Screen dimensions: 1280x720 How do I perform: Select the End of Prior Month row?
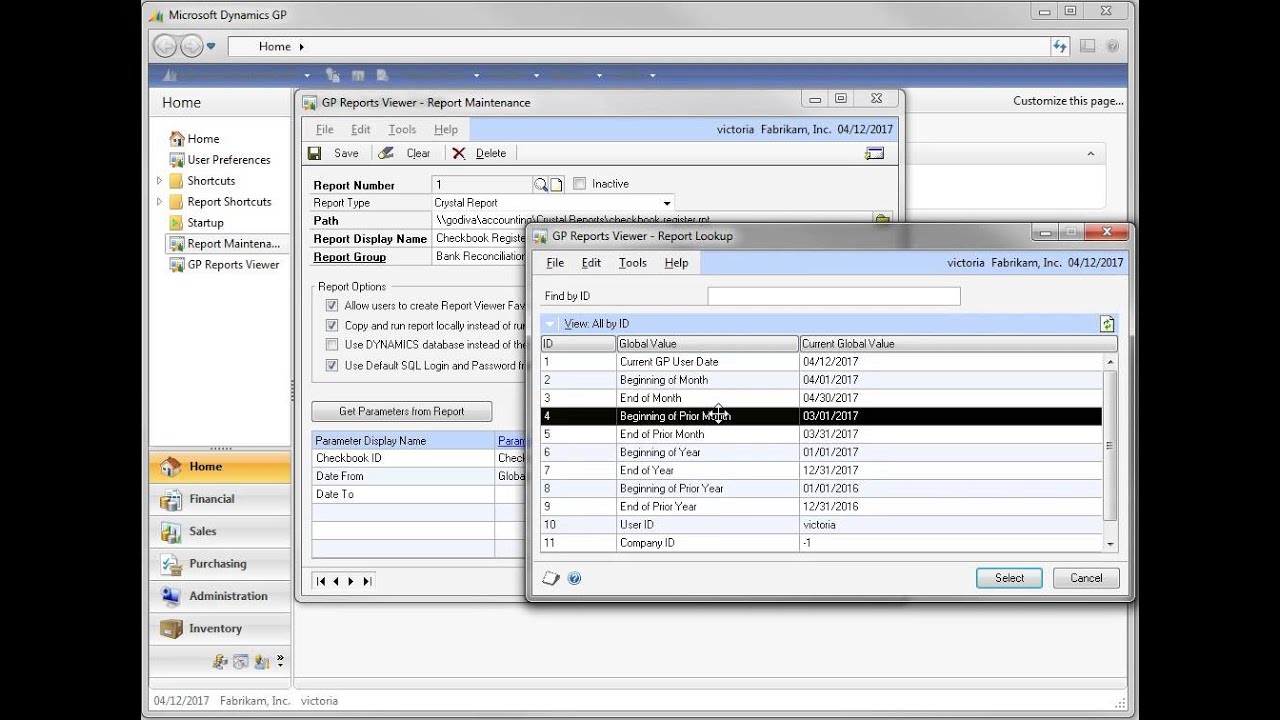point(821,434)
